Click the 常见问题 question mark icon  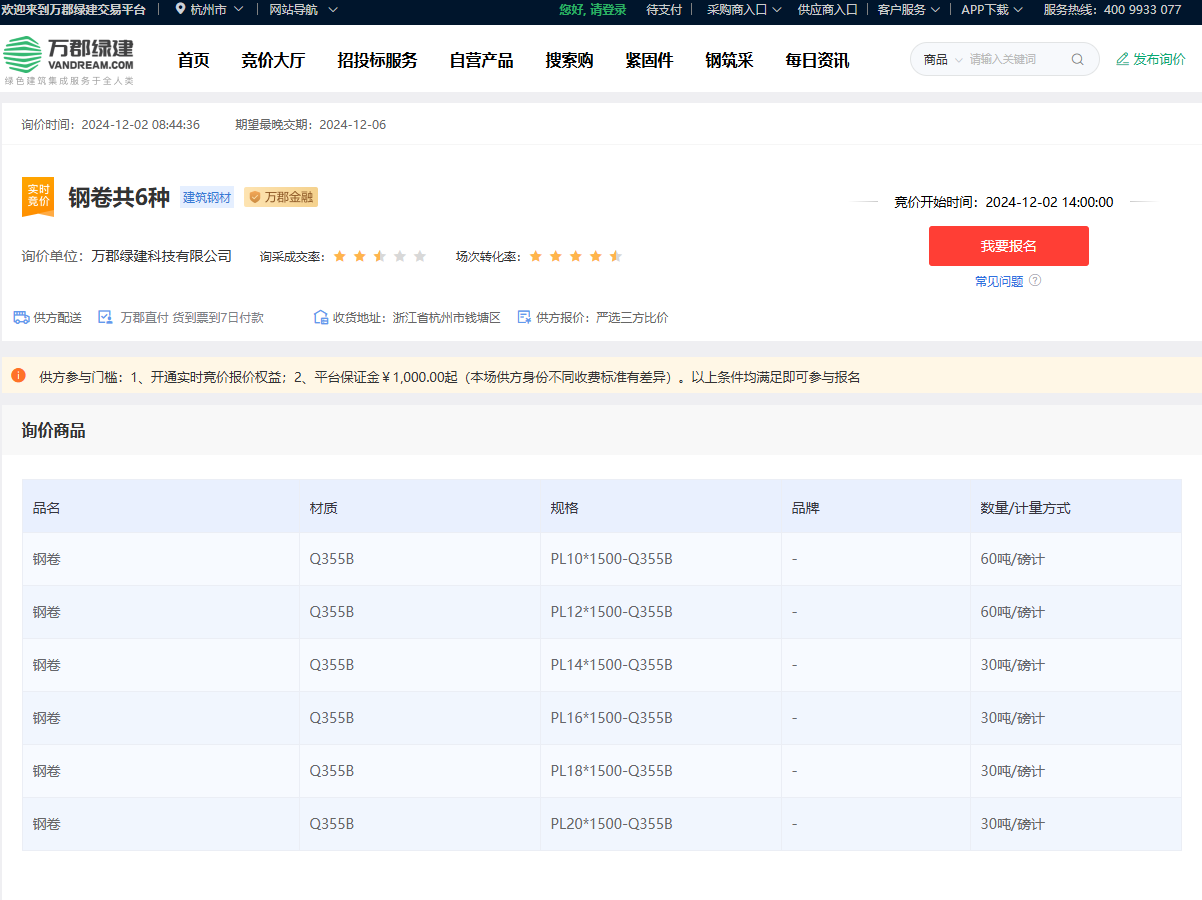click(x=1035, y=281)
